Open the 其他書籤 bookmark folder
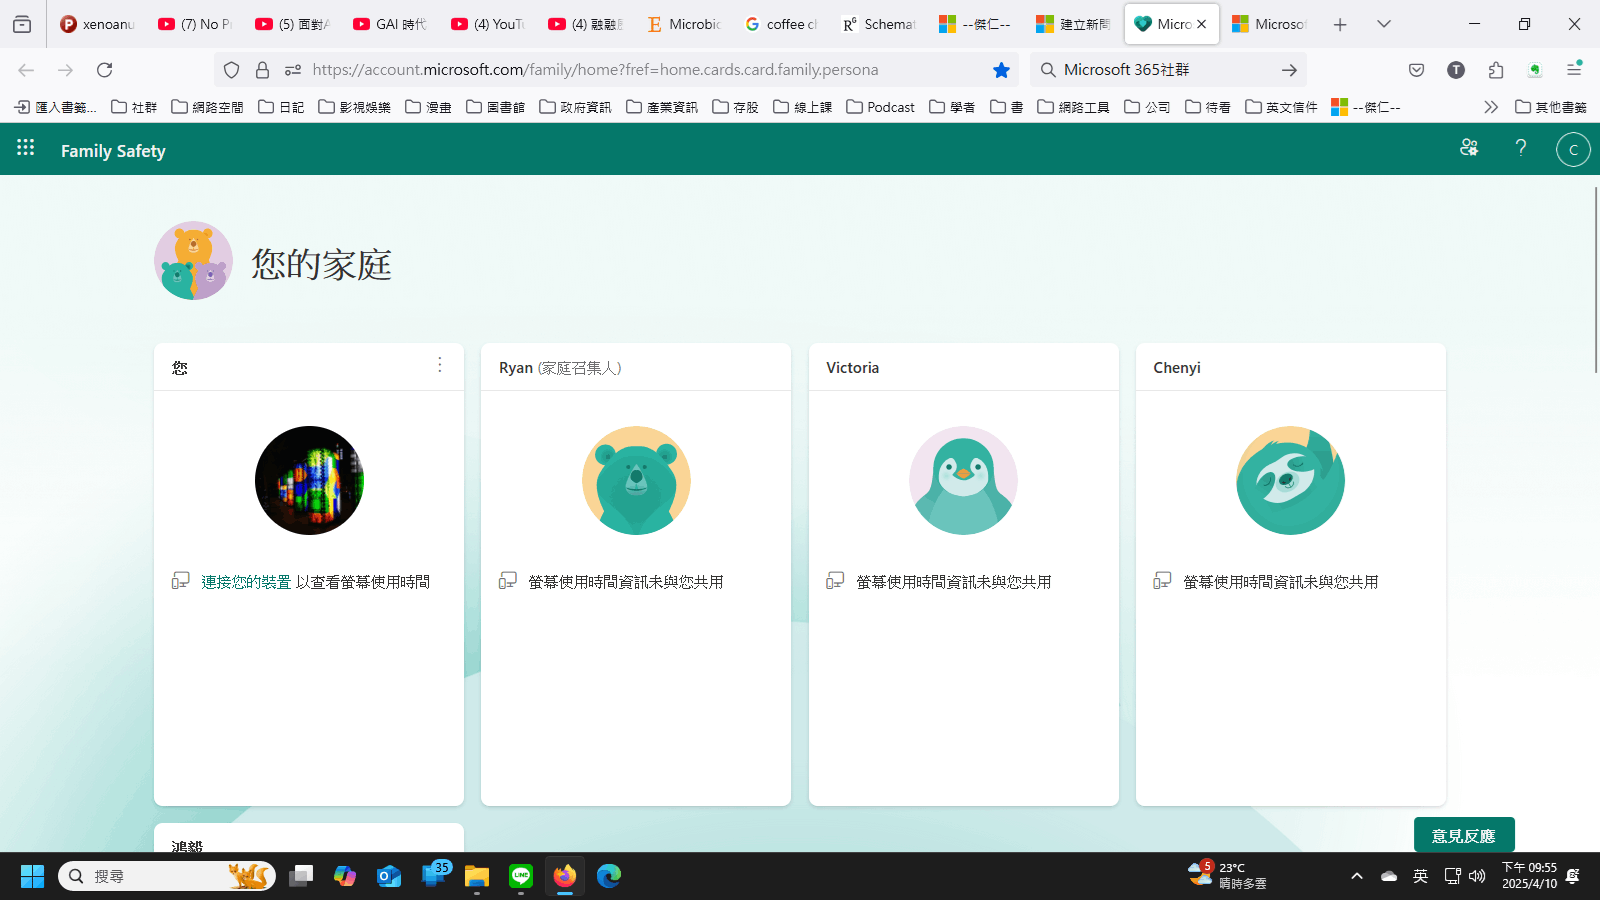Image resolution: width=1600 pixels, height=900 pixels. point(1551,107)
